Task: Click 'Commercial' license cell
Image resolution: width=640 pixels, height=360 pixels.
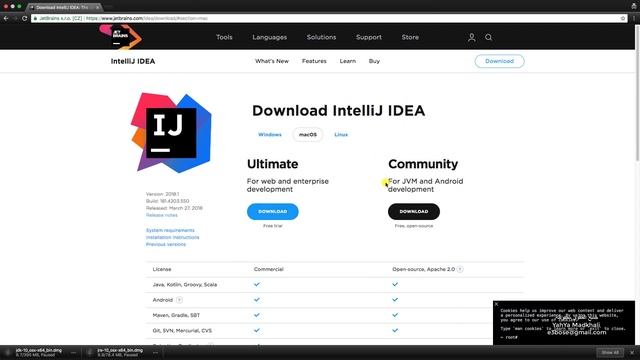Action: (x=269, y=269)
